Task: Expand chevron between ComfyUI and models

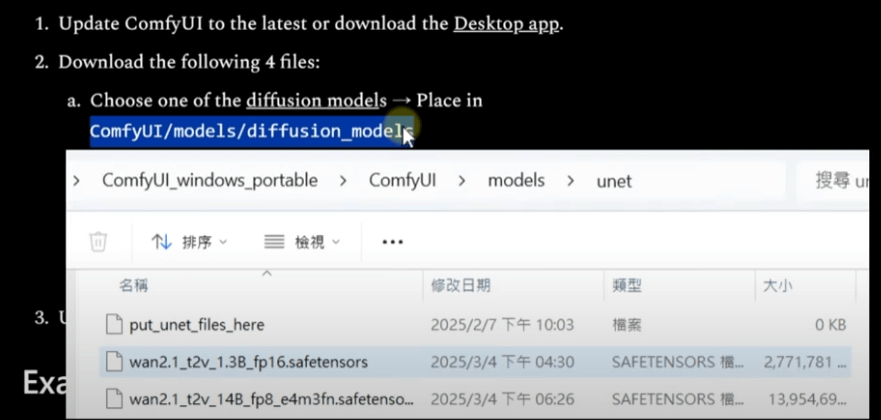Action: coord(462,181)
